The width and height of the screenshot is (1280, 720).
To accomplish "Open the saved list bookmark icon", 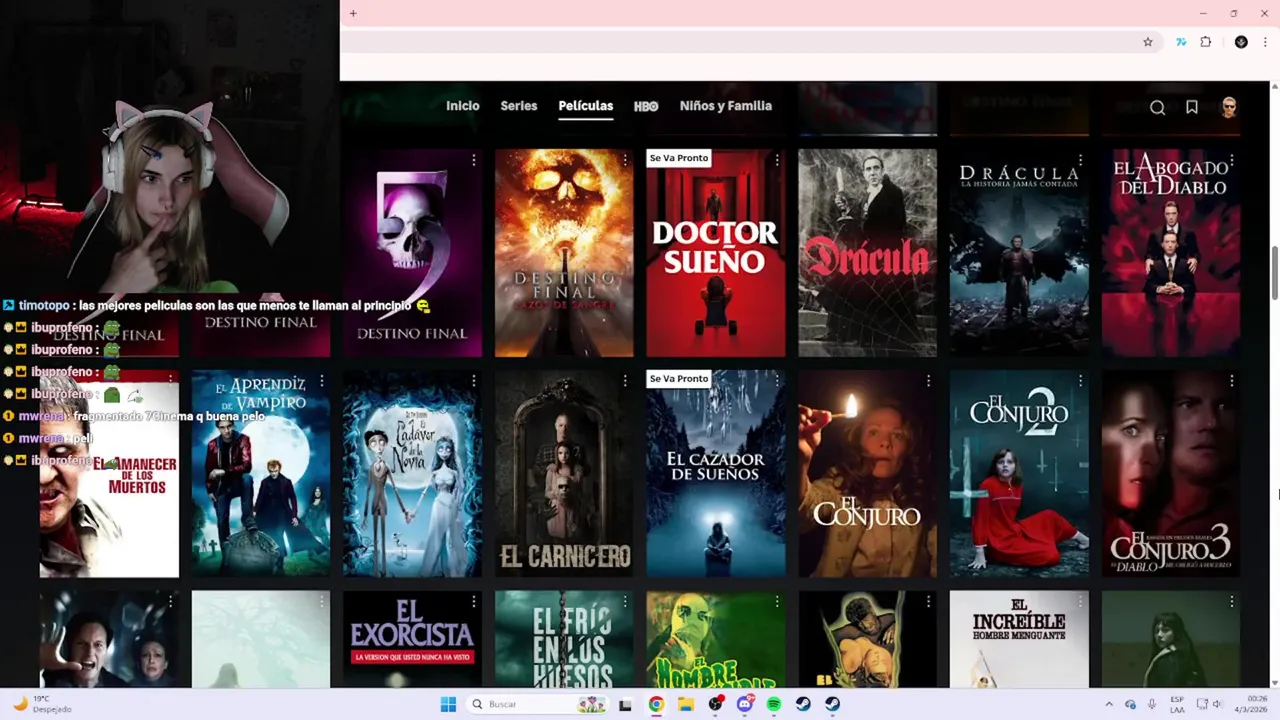I will click(x=1192, y=107).
